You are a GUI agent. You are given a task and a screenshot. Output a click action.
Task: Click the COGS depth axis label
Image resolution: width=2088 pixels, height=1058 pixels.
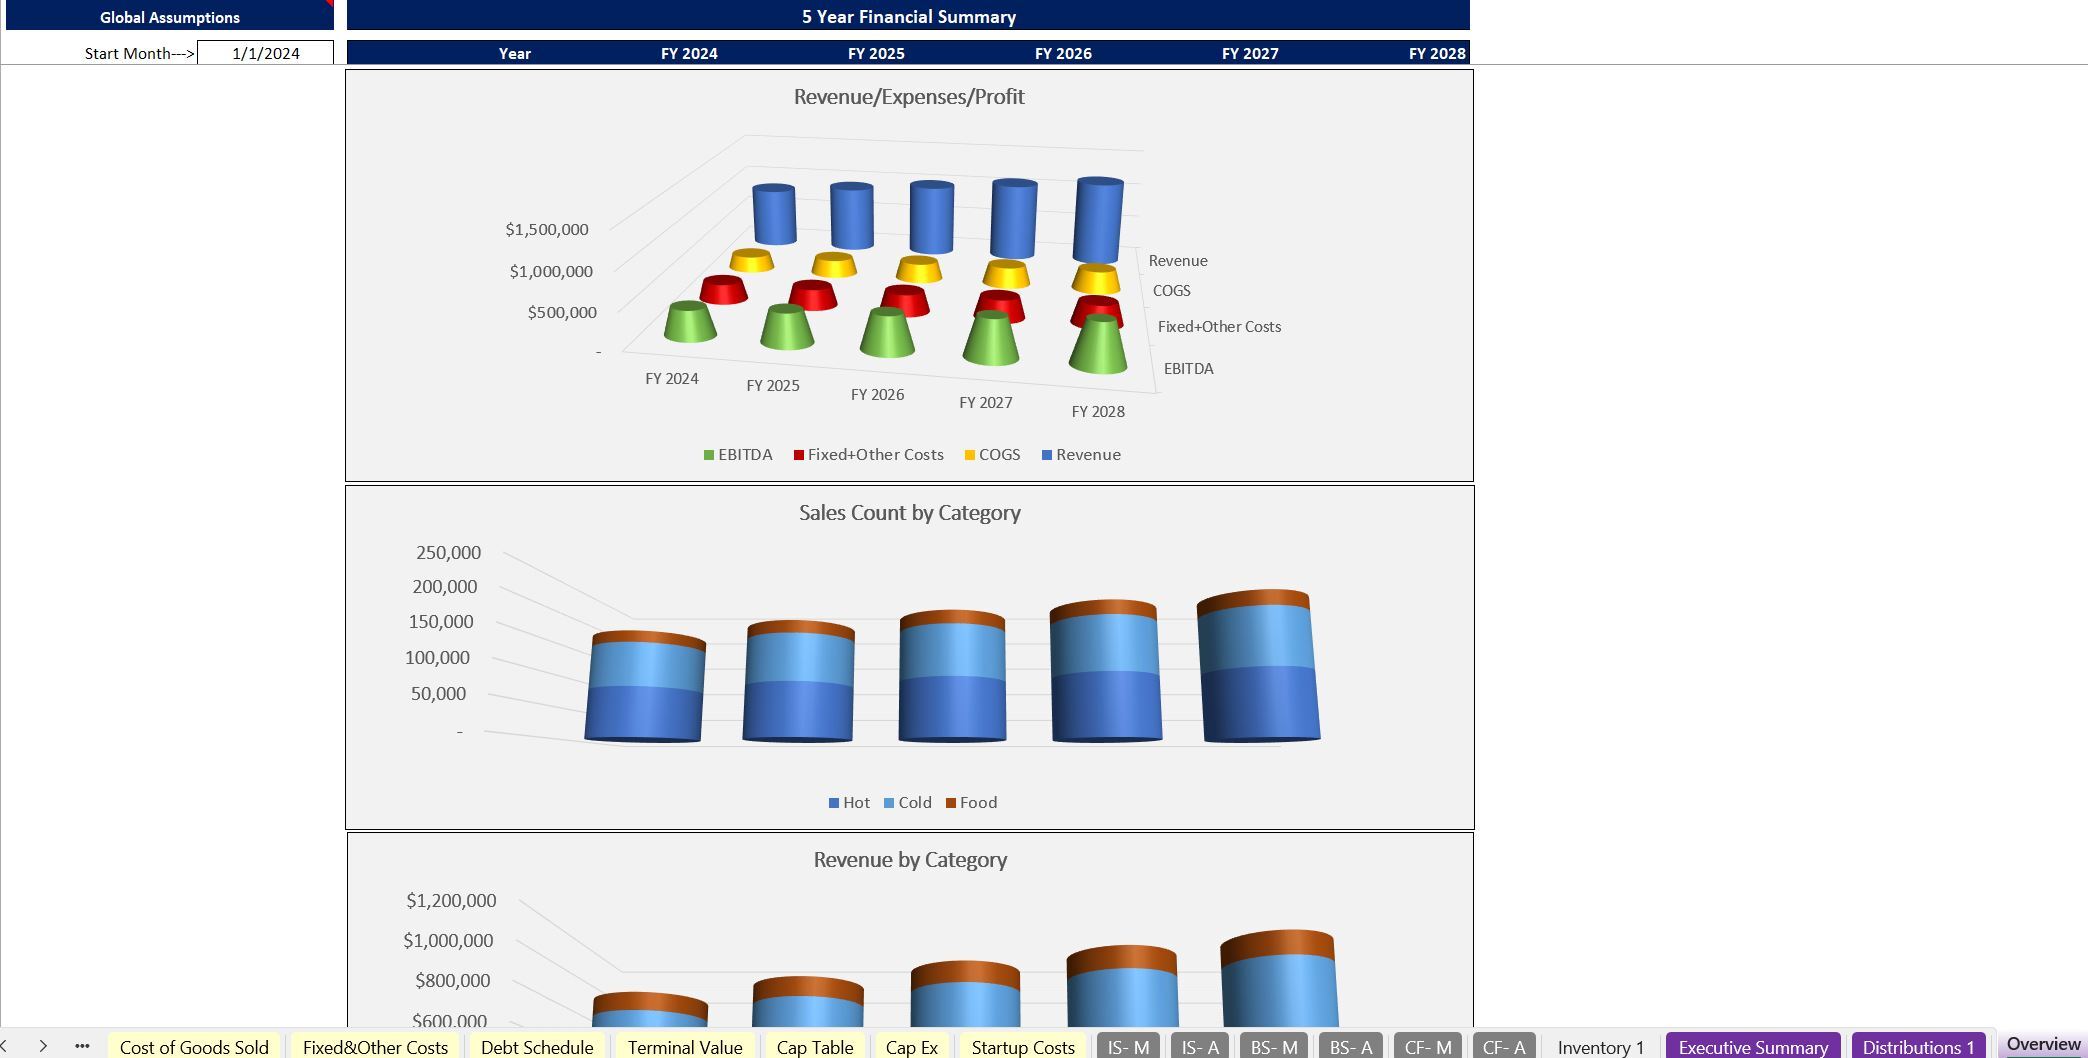[1171, 291]
